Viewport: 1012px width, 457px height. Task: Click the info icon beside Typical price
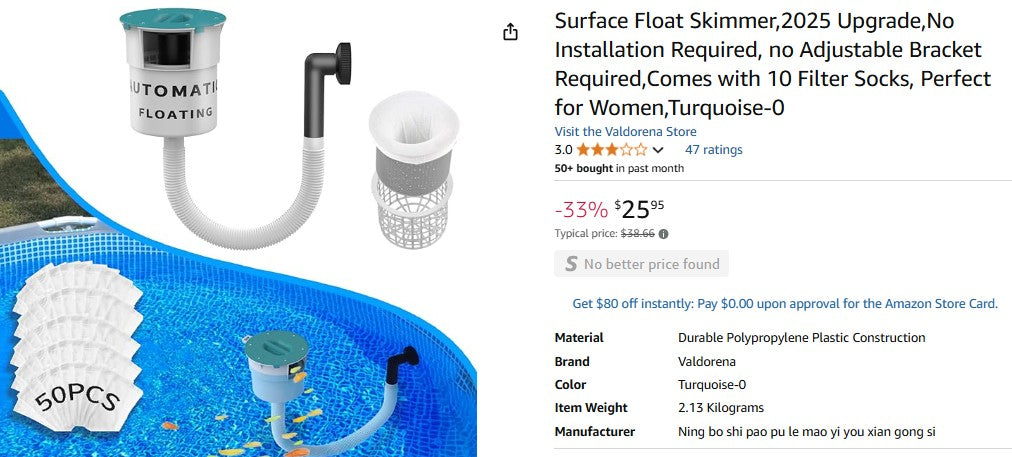pos(664,234)
